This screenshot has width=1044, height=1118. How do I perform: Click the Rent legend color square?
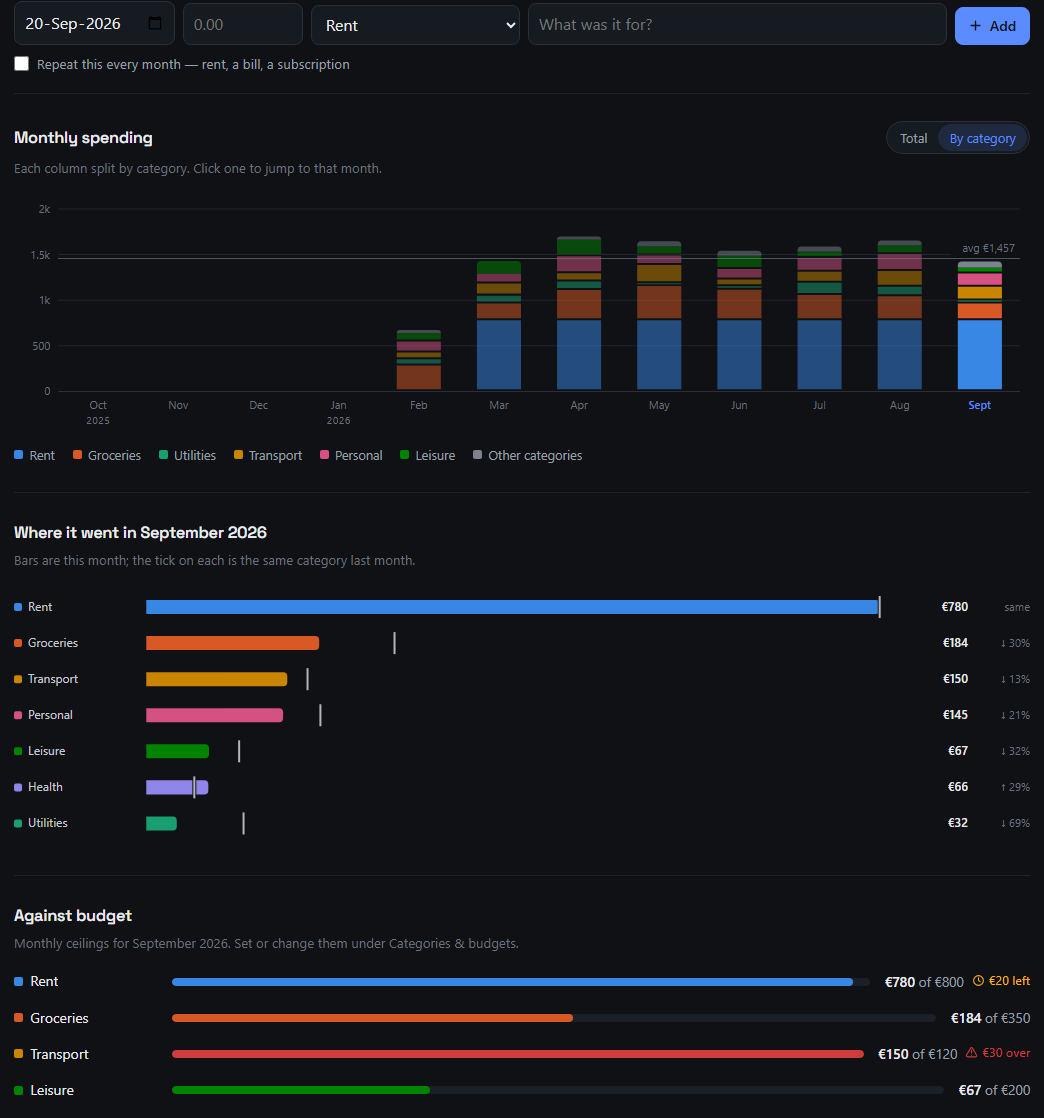19,455
